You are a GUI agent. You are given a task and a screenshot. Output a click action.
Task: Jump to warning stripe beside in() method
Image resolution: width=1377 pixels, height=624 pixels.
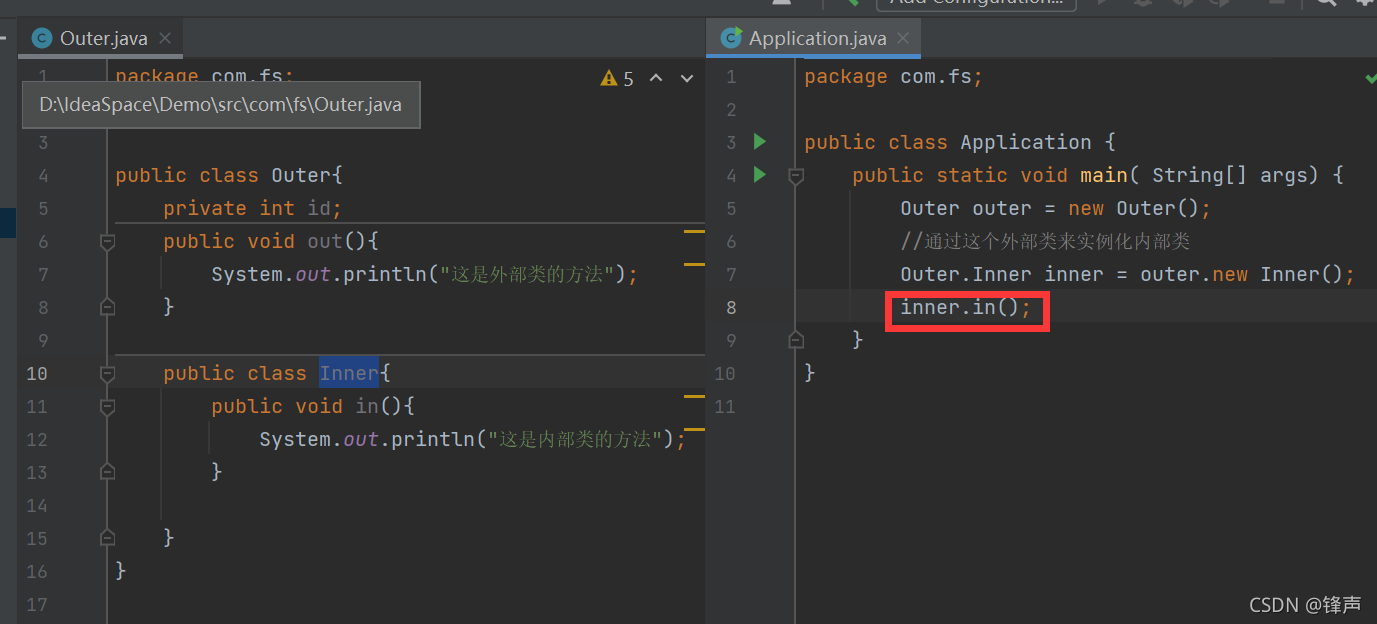(694, 397)
